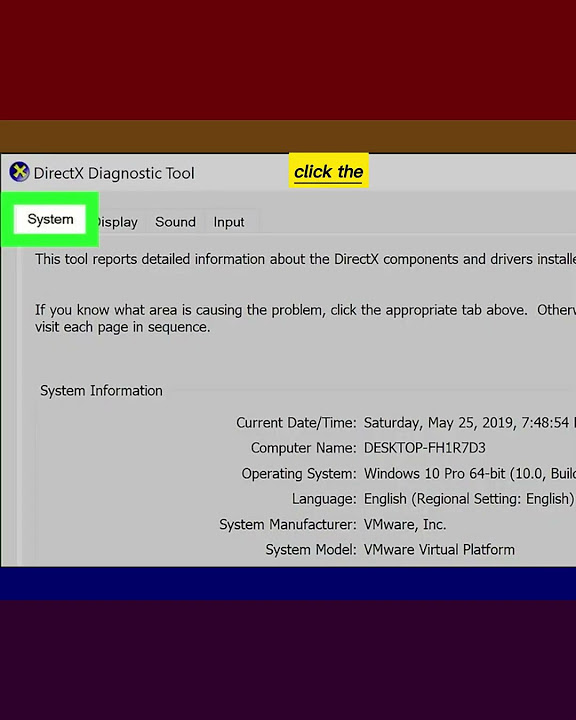Click the System Manufacturer label

[288, 524]
